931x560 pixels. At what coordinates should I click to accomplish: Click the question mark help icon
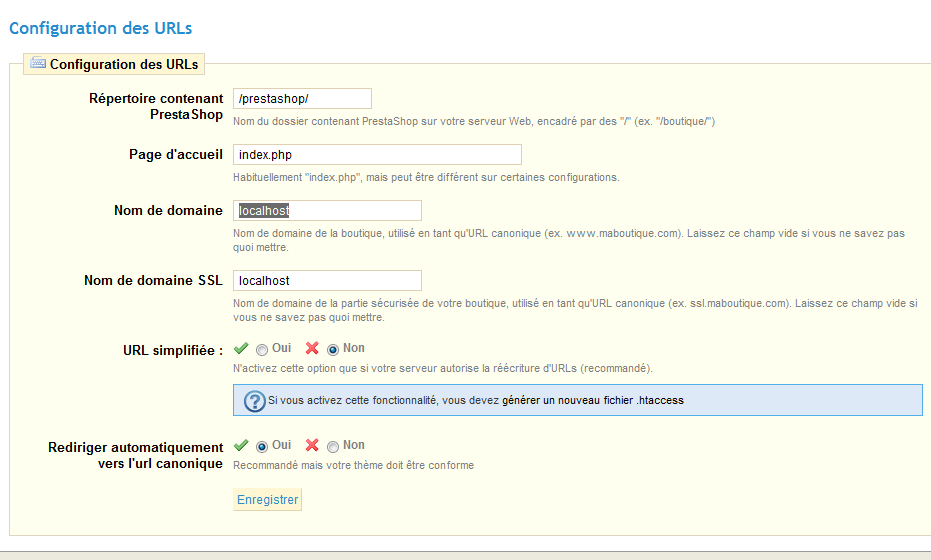(255, 401)
